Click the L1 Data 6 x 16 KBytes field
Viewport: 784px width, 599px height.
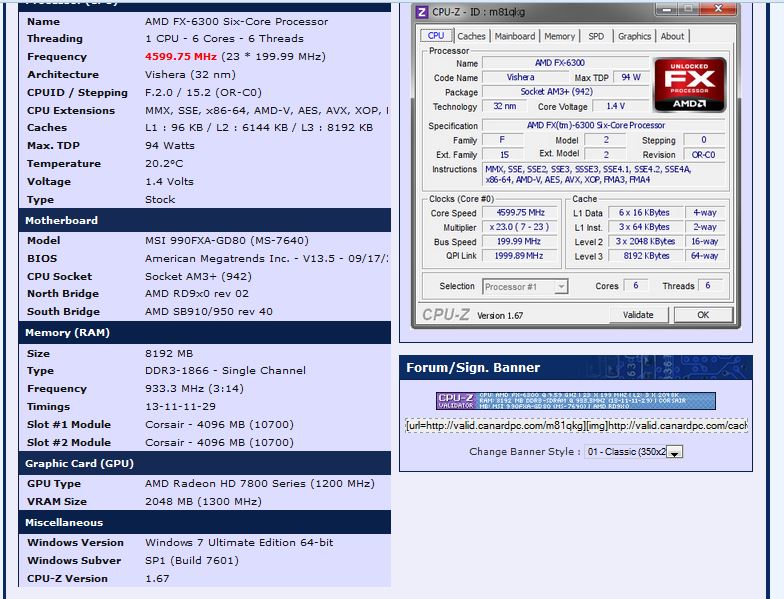[x=644, y=213]
